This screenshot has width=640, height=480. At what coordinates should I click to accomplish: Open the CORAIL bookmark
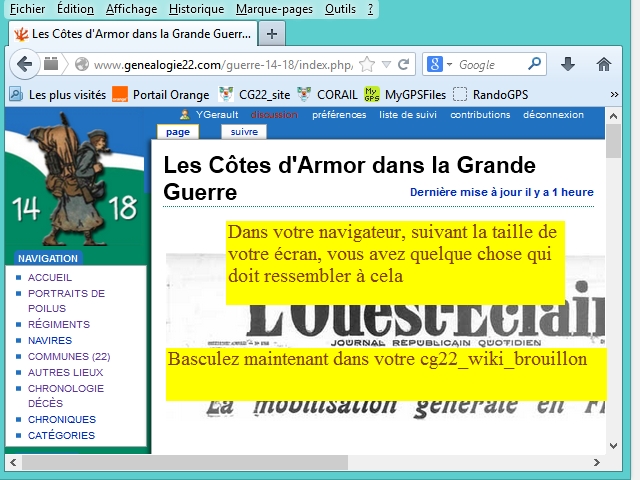tap(327, 95)
